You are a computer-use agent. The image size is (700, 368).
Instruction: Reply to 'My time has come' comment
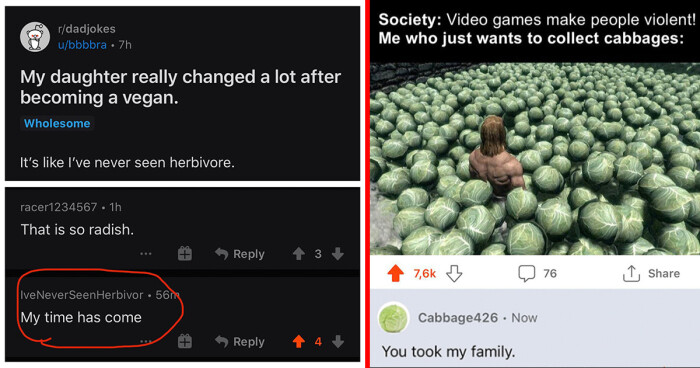[x=240, y=342]
